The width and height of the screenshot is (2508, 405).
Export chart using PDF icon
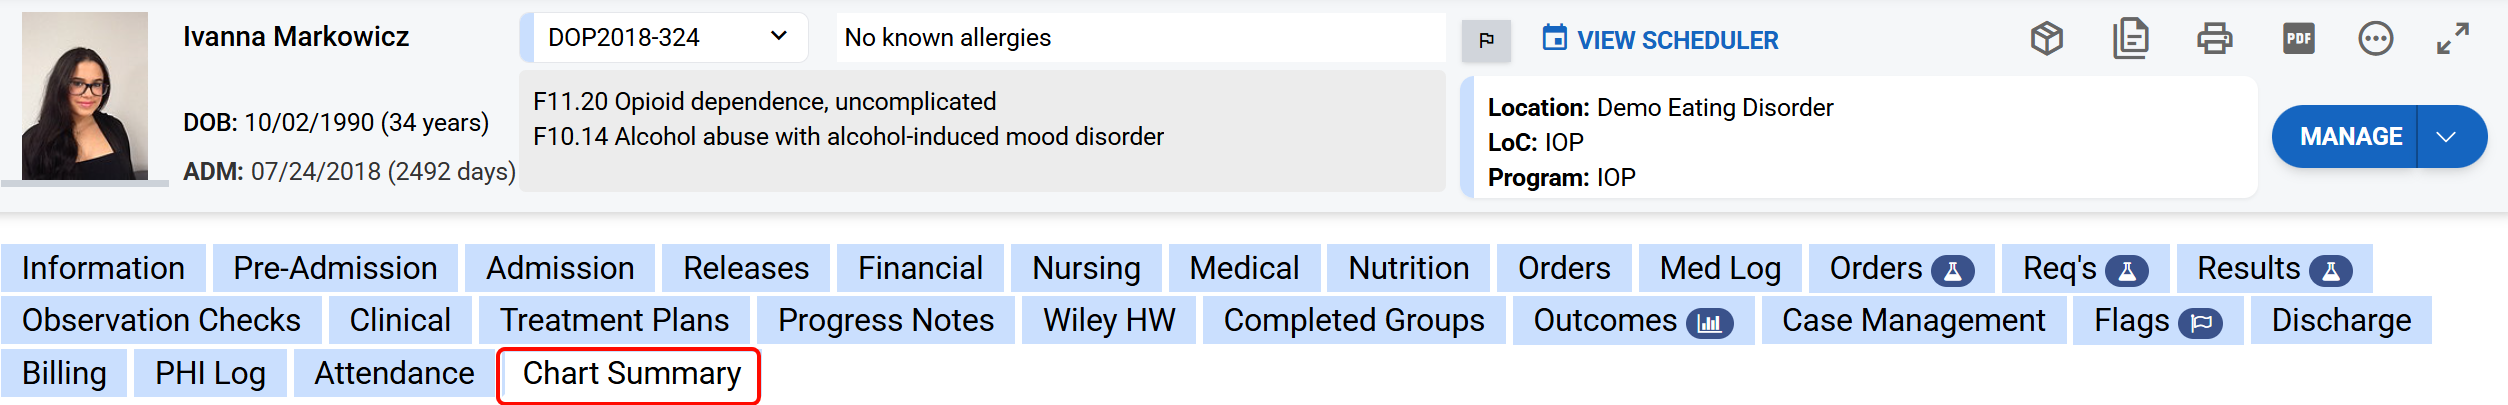point(2298,39)
